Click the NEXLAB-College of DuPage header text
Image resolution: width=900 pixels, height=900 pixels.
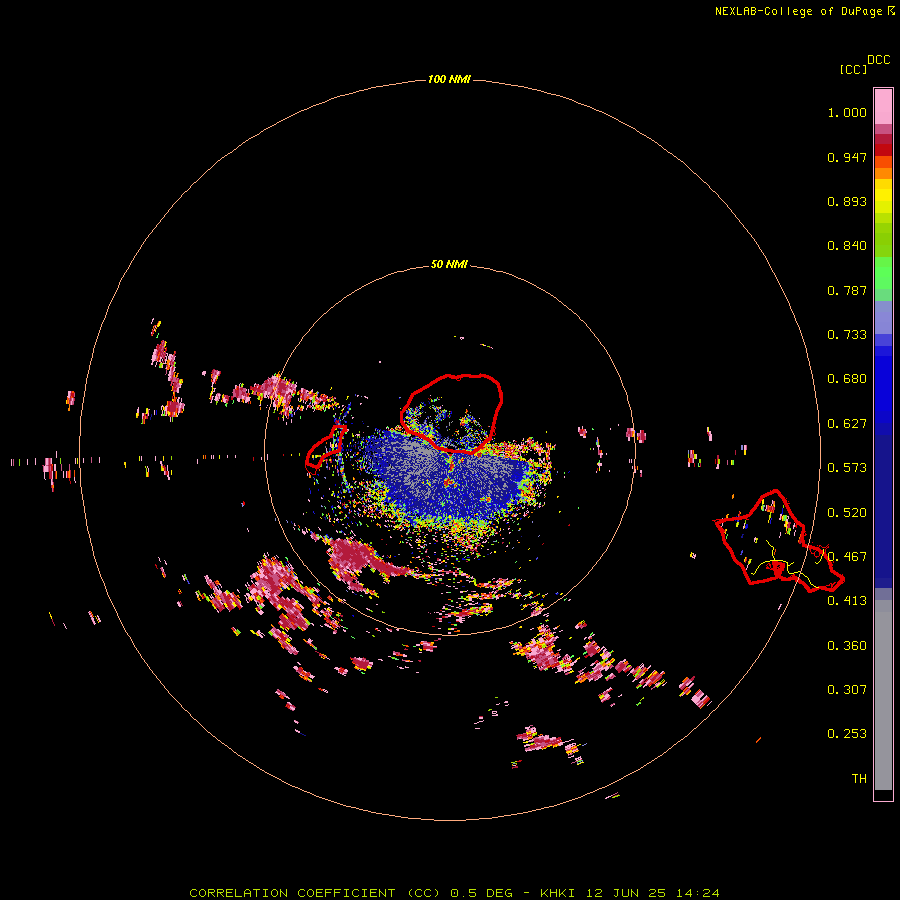pos(799,11)
